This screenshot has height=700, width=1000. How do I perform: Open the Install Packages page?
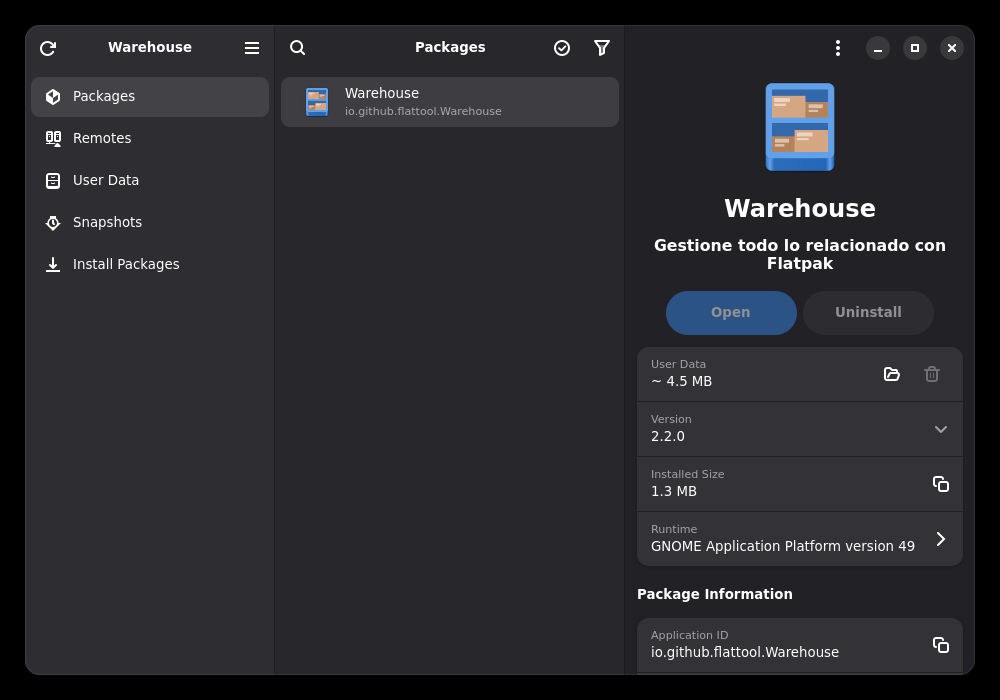click(150, 265)
